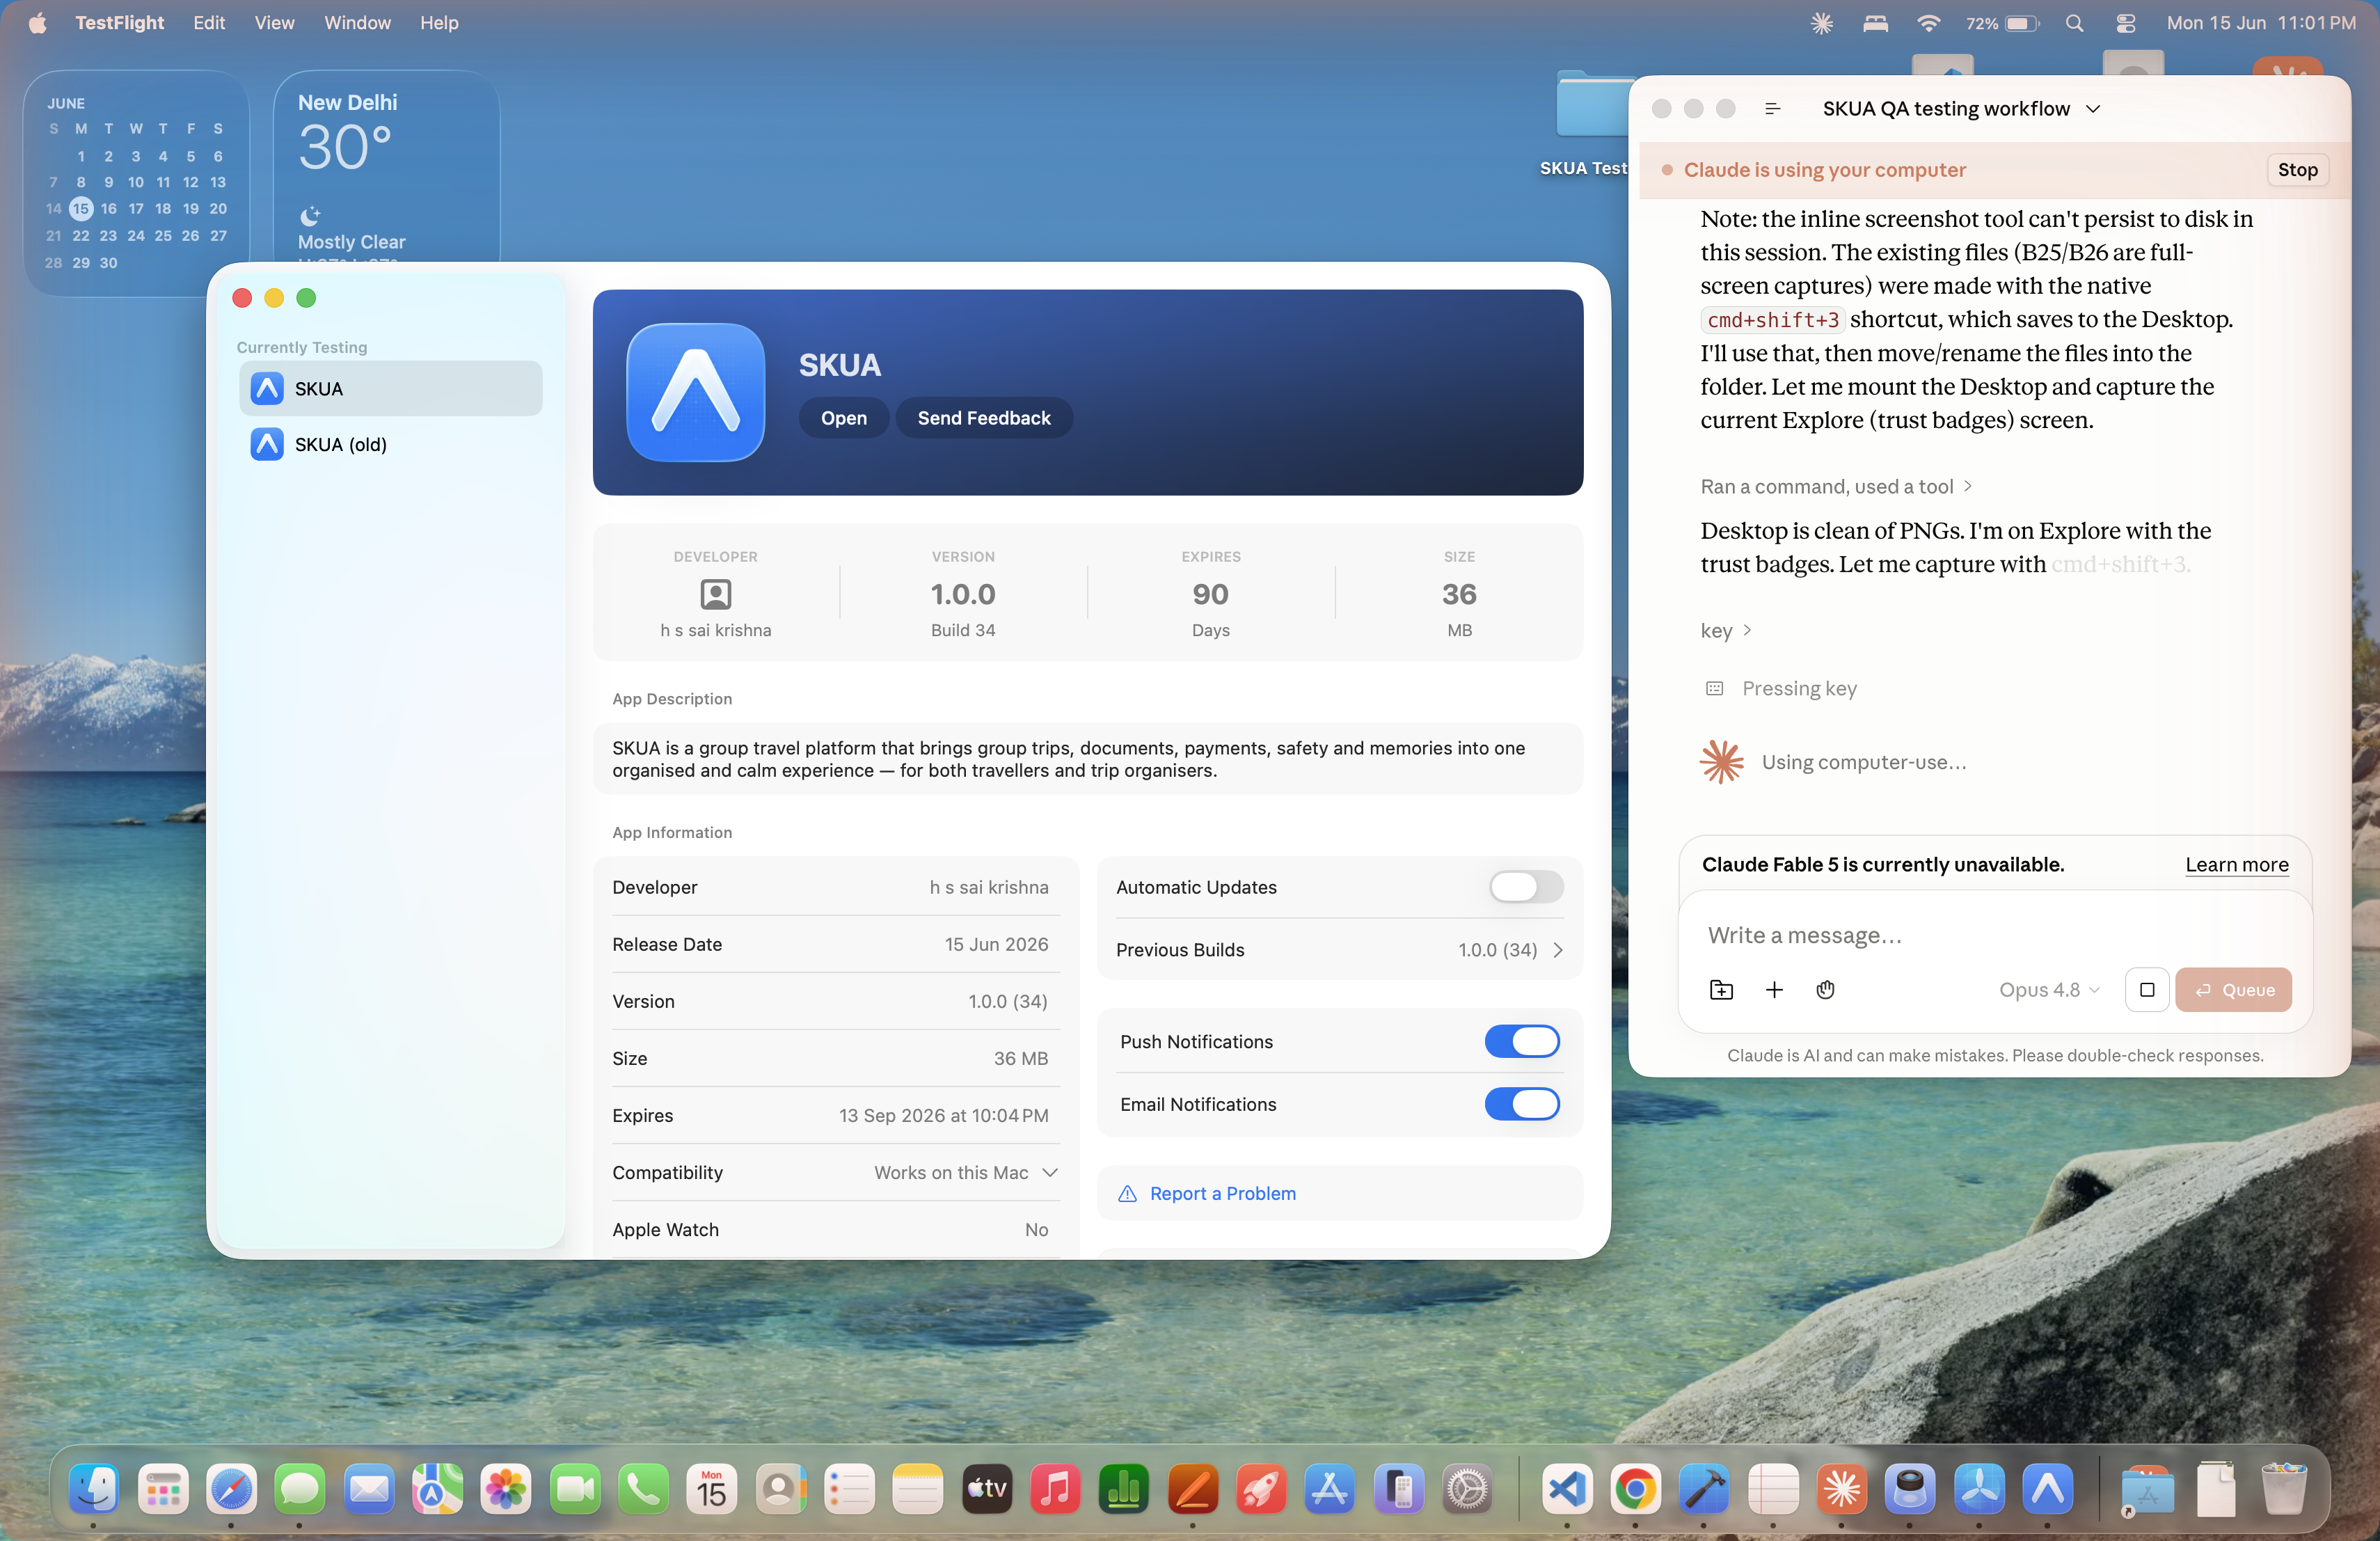Image resolution: width=2380 pixels, height=1541 pixels.
Task: Open the Works on this Mac compatibility dropdown
Action: tap(965, 1172)
